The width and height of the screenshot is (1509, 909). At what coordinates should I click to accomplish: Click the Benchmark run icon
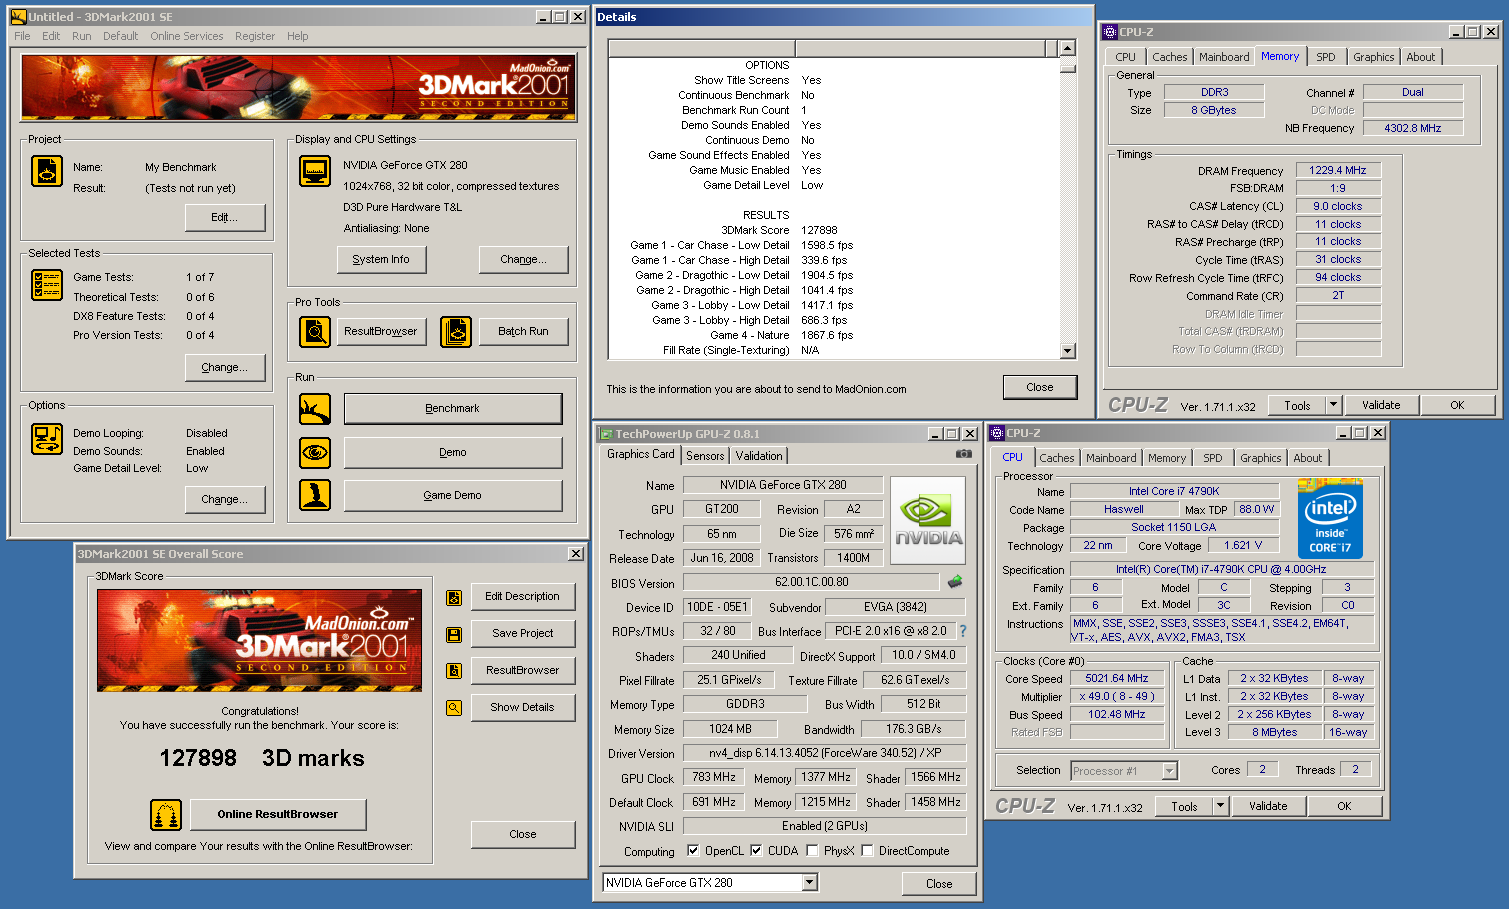coord(315,408)
